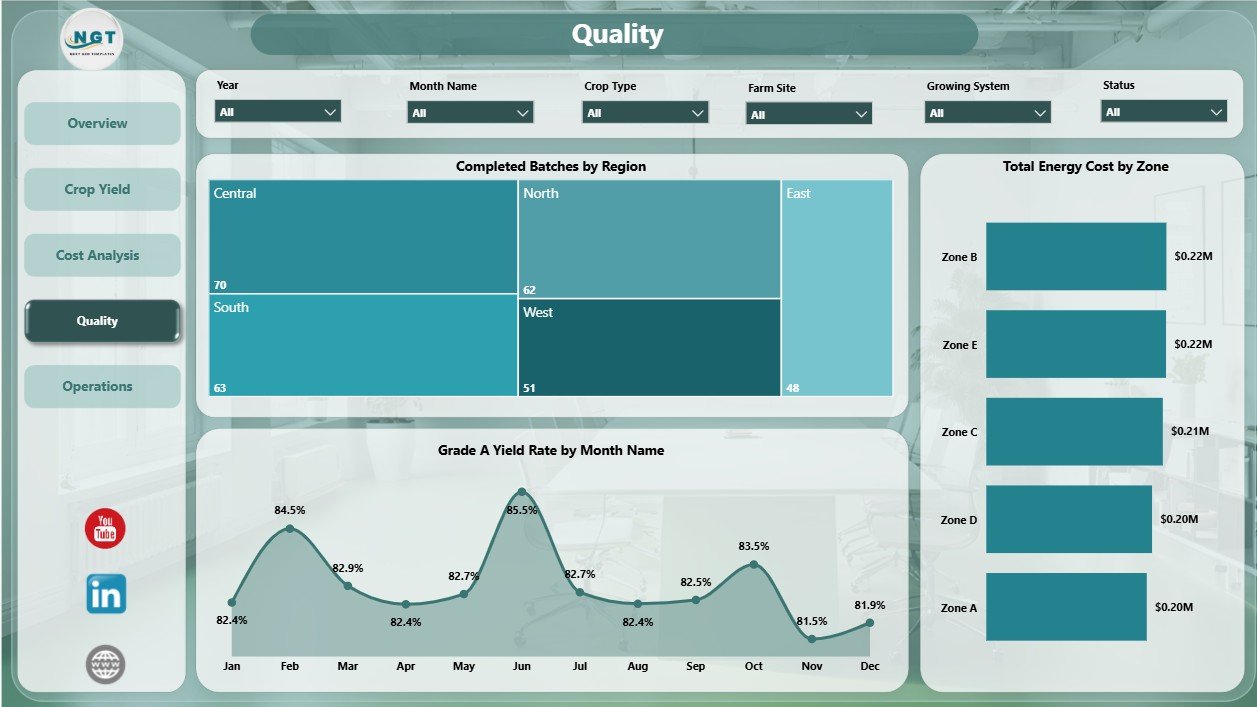Screen dimensions: 1257x707
Task: Click the Jun 85.5% peak data point
Action: tap(522, 492)
